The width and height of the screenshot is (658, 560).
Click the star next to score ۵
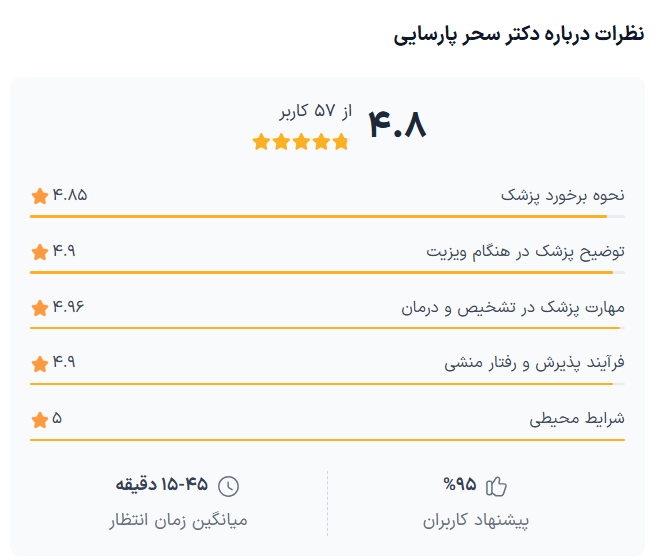40,419
